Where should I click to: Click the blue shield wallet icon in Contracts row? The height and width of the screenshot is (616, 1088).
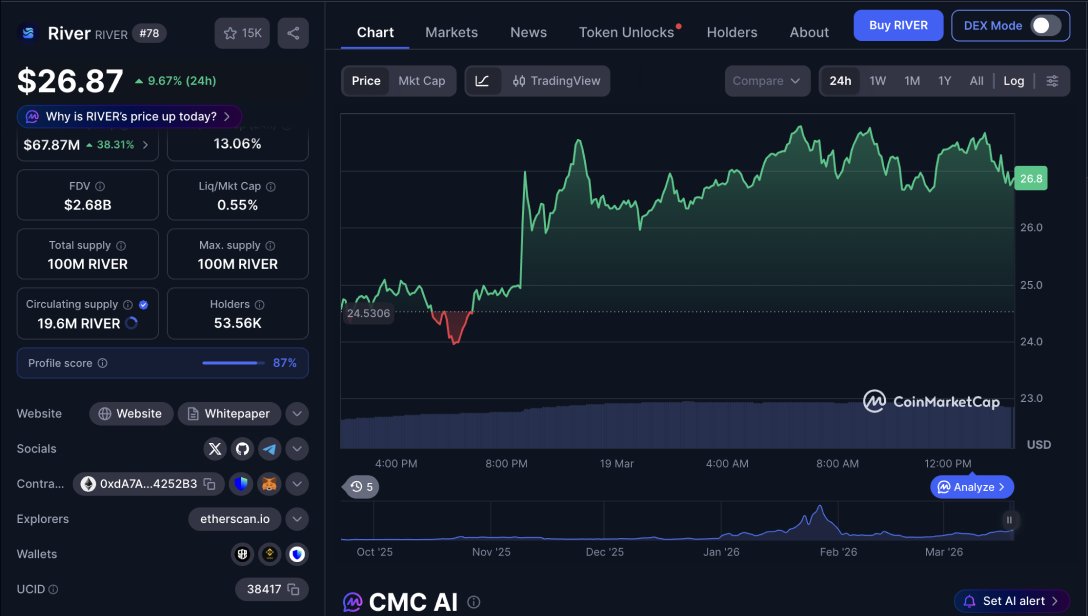point(241,484)
